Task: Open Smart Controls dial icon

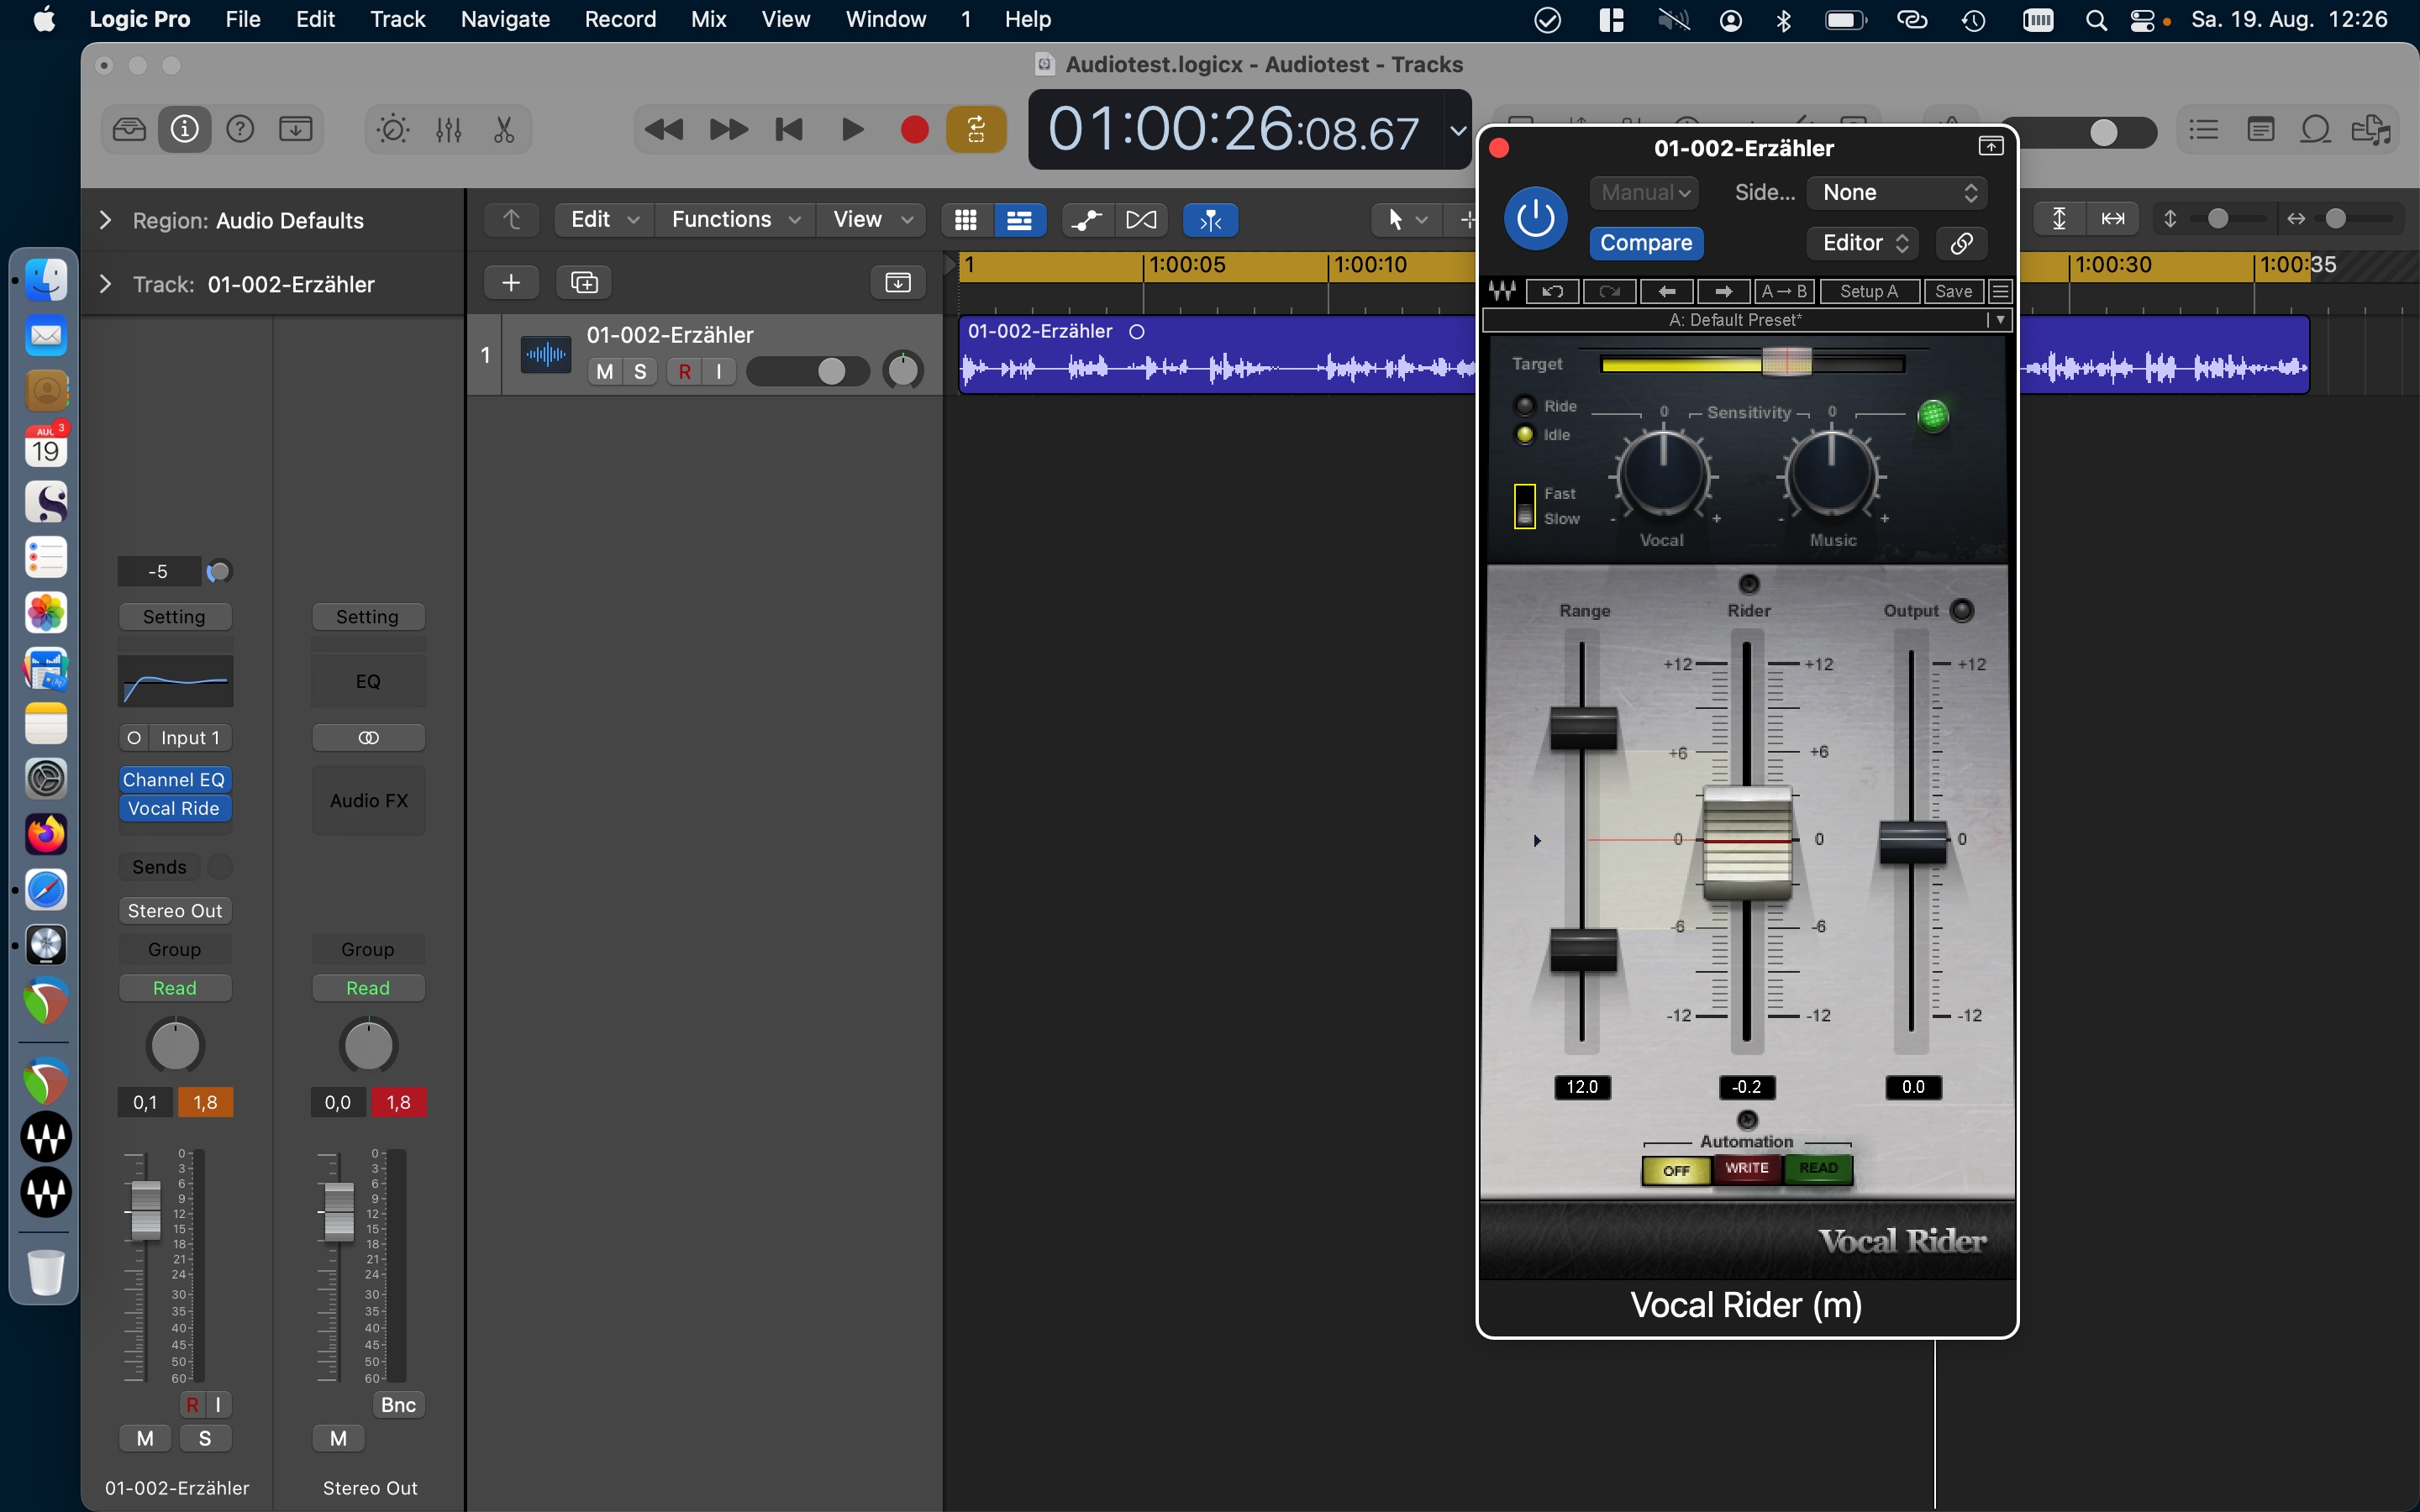Action: click(393, 130)
